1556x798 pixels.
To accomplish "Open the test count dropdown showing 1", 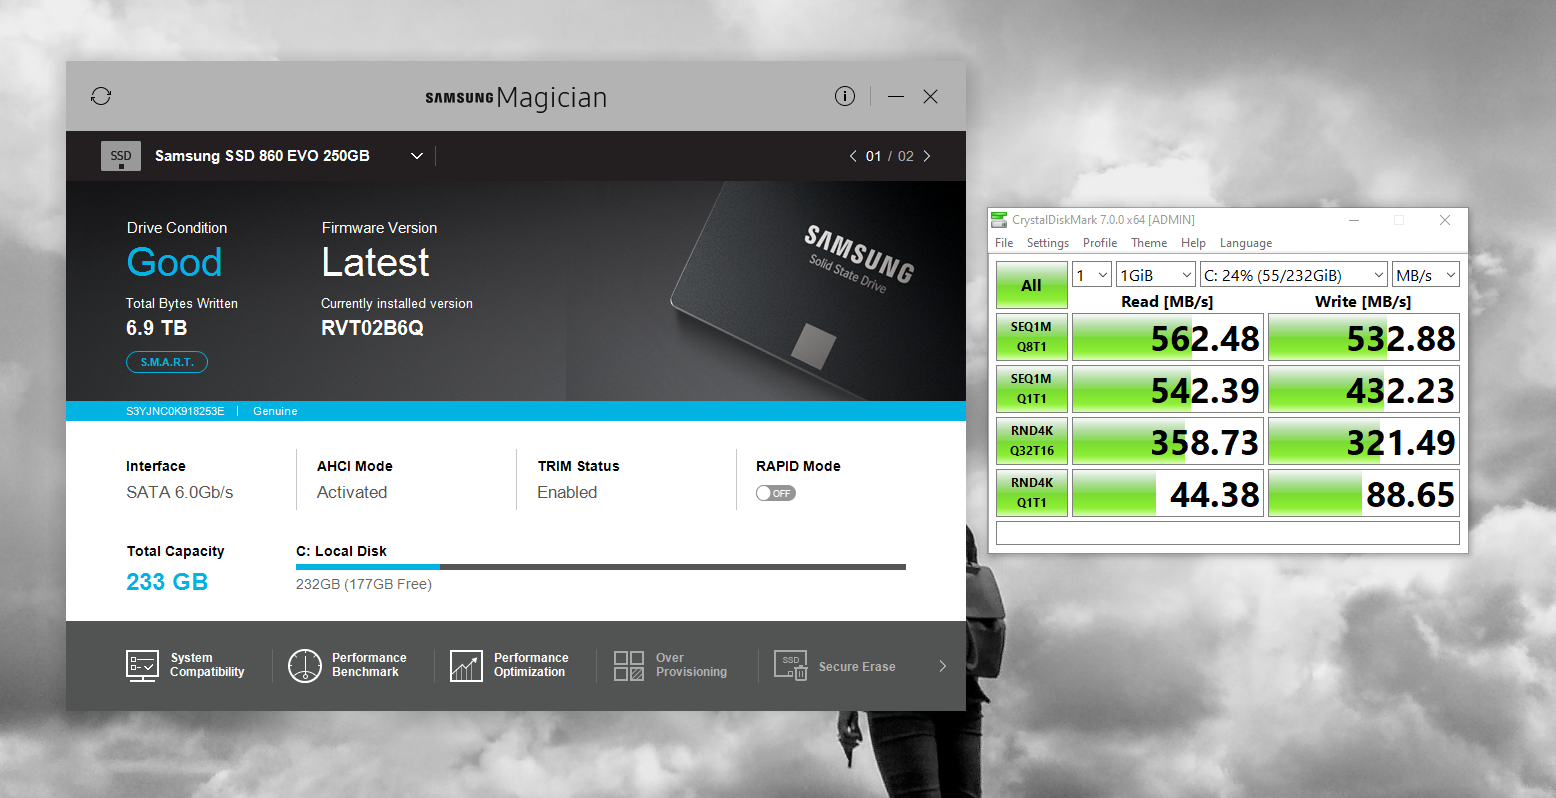I will coord(1092,275).
